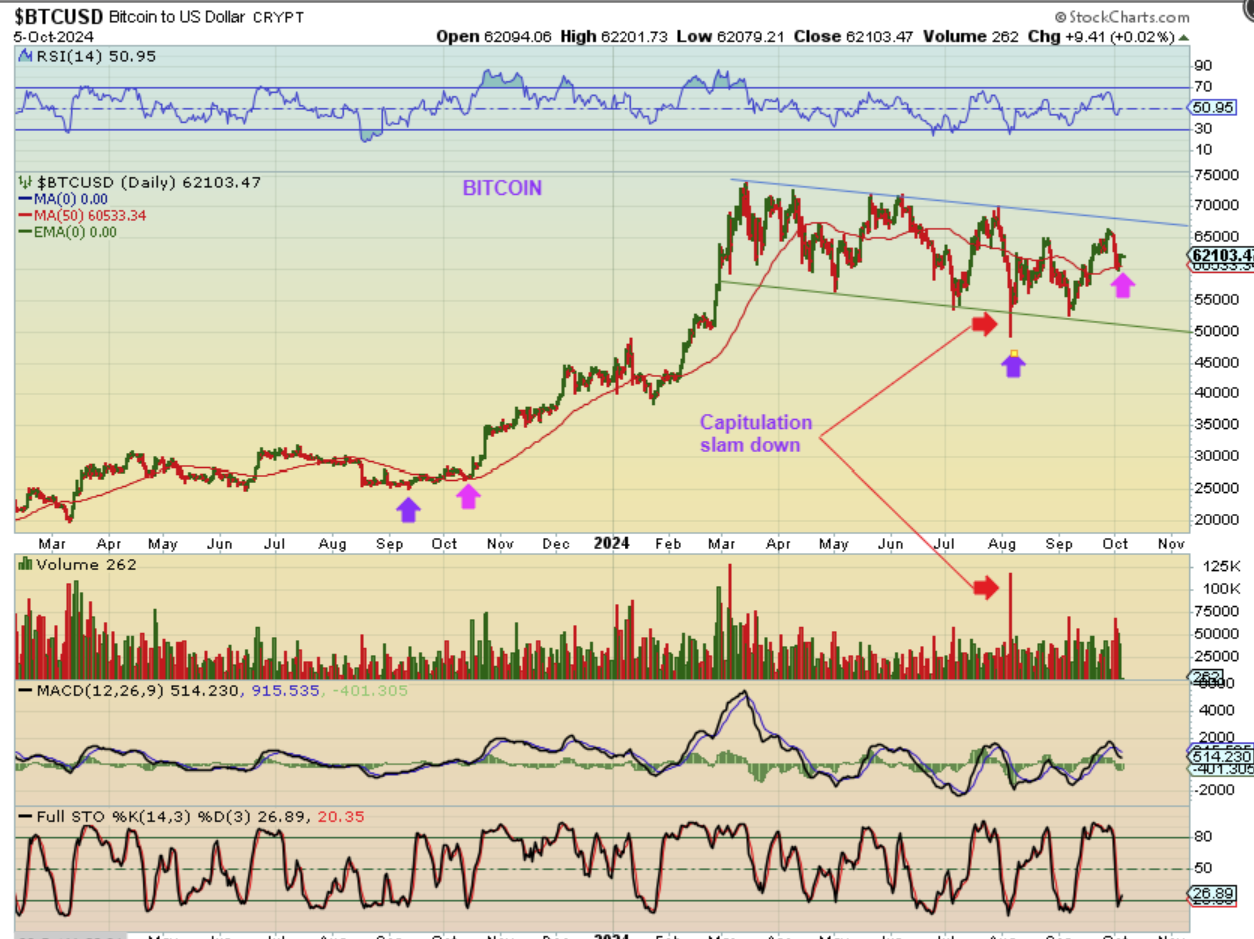
Task: Click the 'Capitulation slam down' note text
Action: pyautogui.click(x=755, y=433)
